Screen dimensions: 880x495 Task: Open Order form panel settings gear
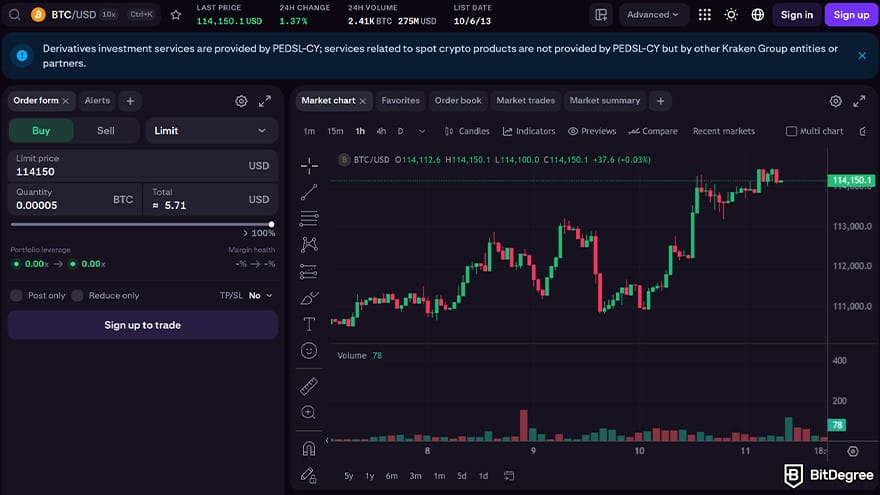241,101
